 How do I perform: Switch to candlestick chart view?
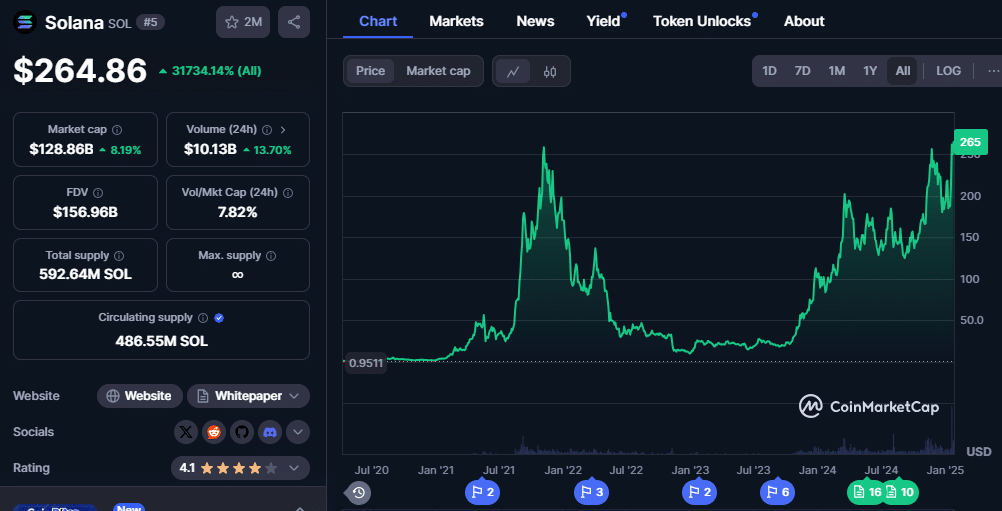click(550, 71)
